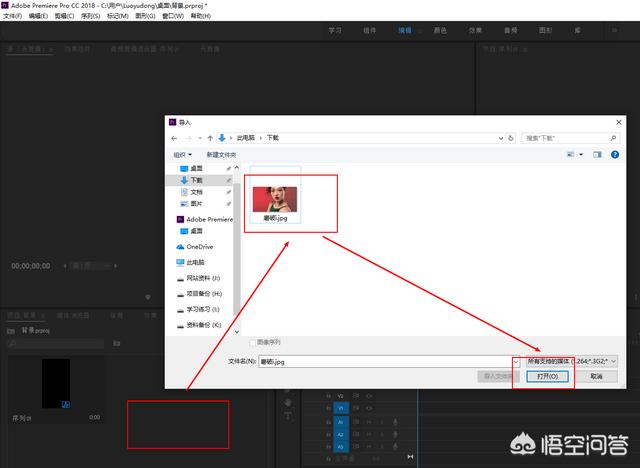Click the refresh icon beside the address bar
640x468 pixels.
click(513, 136)
